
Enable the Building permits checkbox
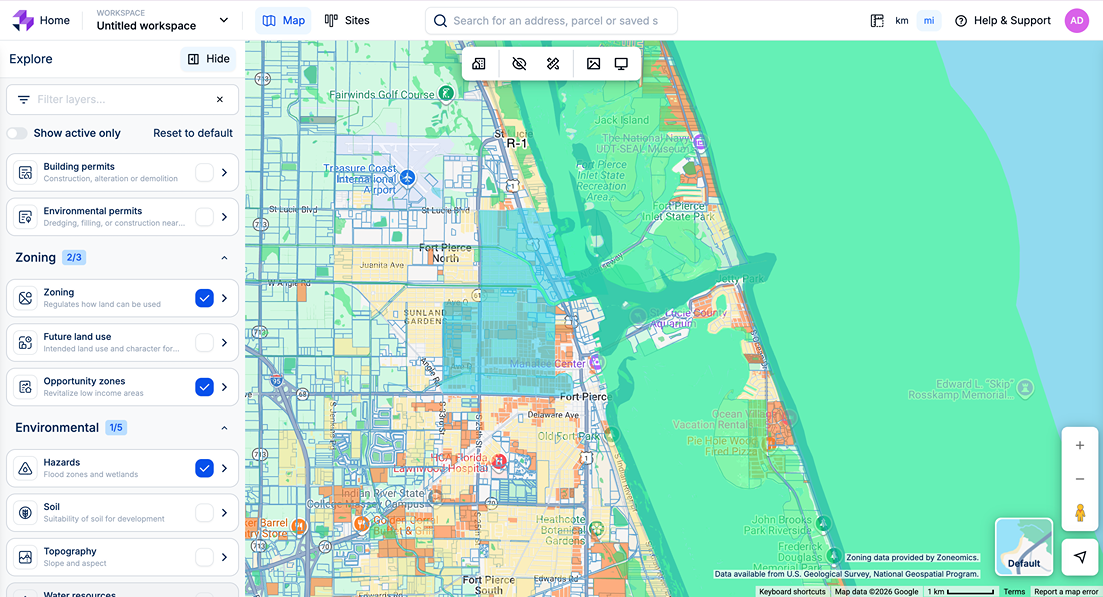[204, 173]
